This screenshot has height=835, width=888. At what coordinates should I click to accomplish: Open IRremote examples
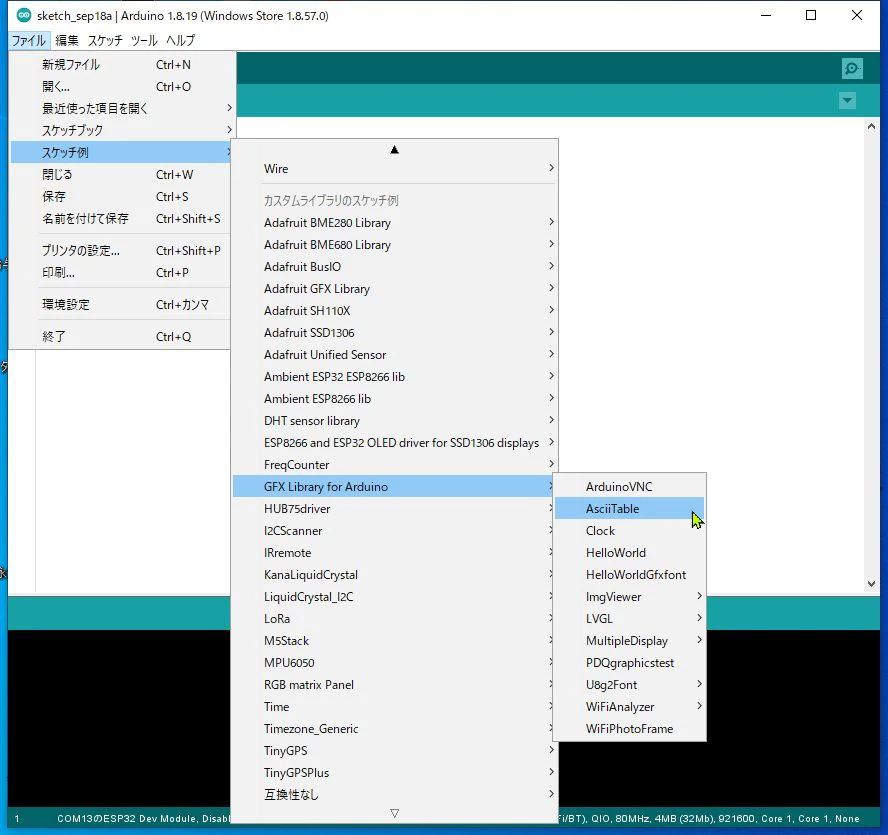tap(392, 553)
